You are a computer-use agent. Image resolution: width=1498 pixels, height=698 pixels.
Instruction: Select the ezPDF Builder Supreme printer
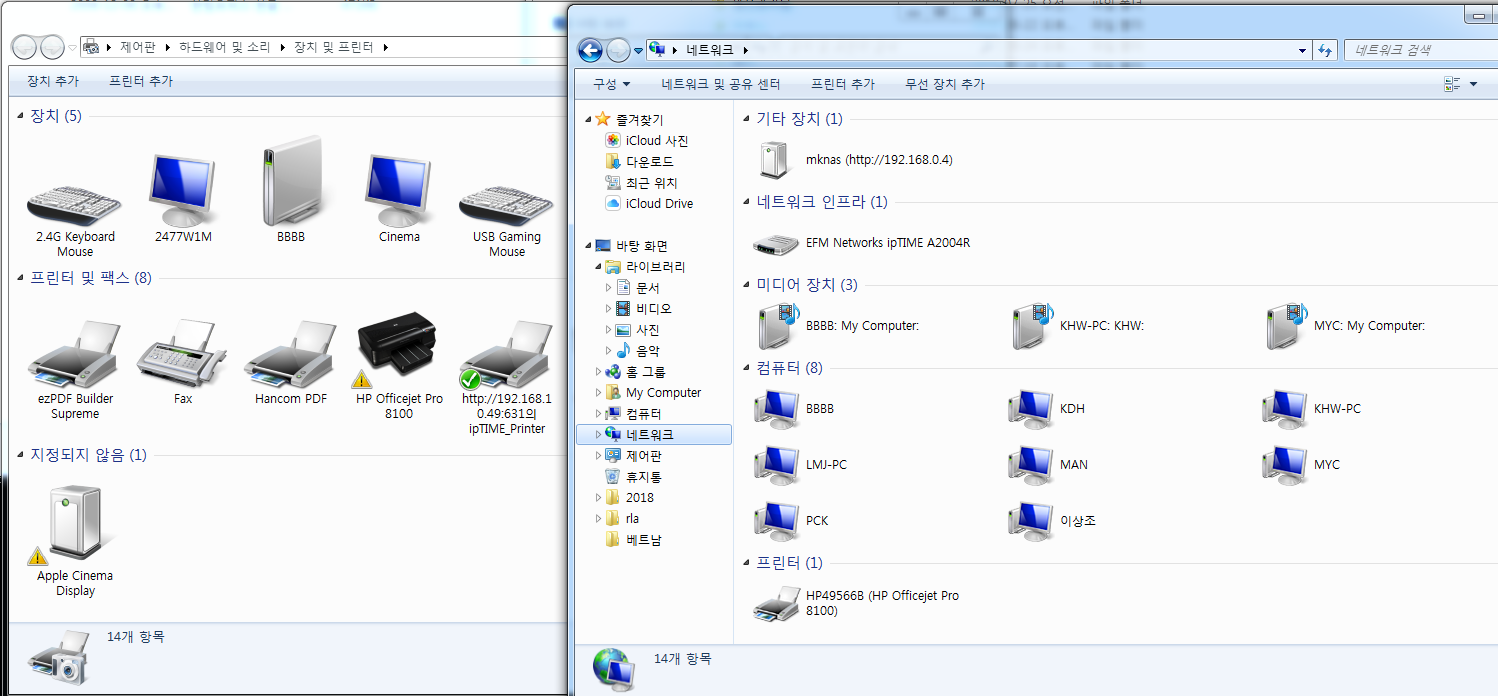click(75, 355)
